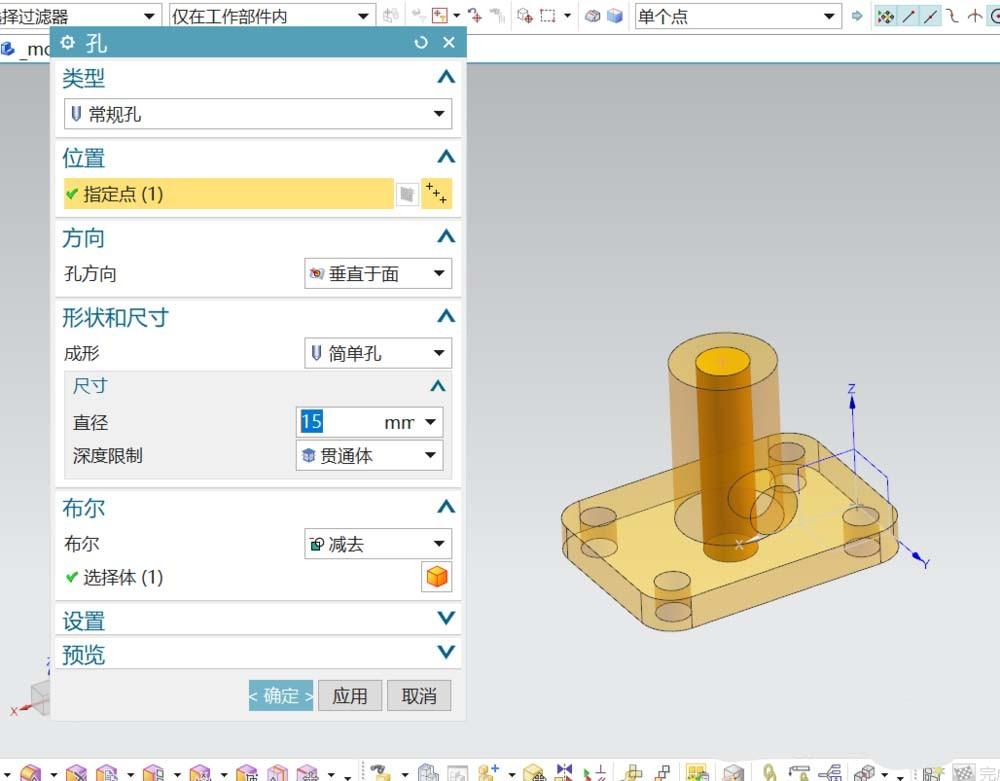The width and height of the screenshot is (1000, 781).
Task: Collapse the 形状和尺寸 section
Action: pyautogui.click(x=447, y=317)
